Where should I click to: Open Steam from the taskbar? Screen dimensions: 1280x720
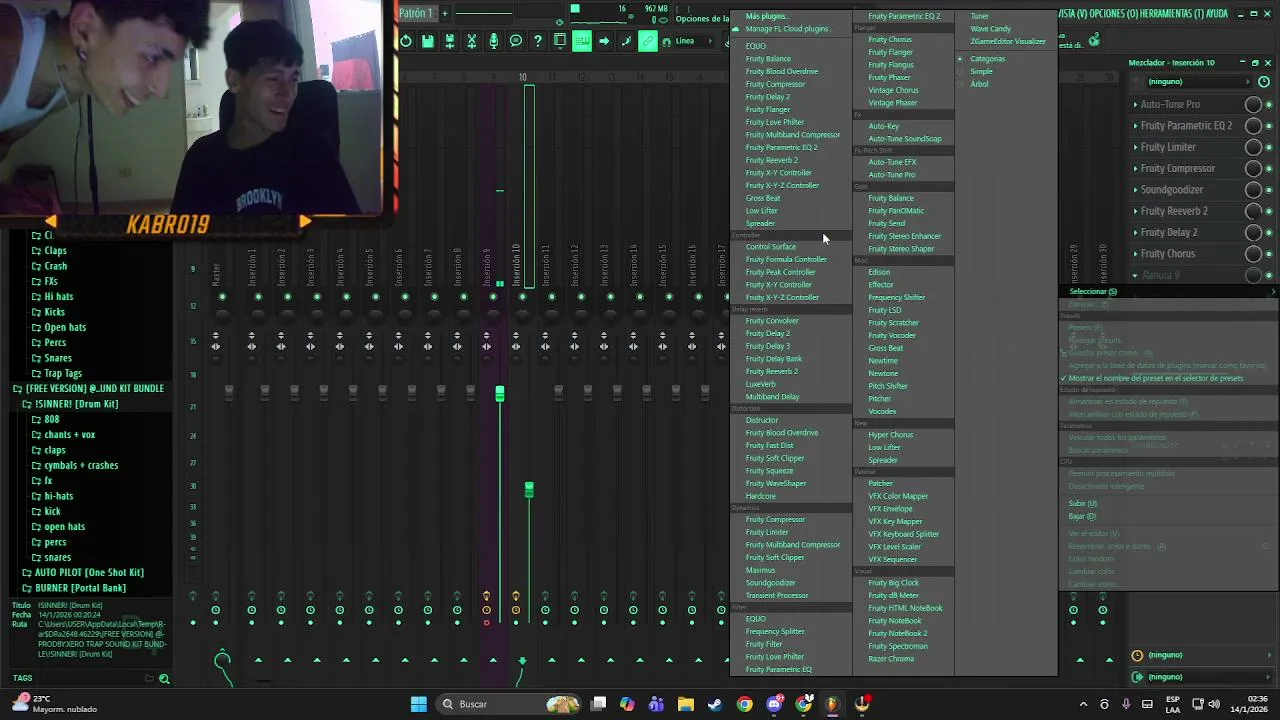point(715,704)
